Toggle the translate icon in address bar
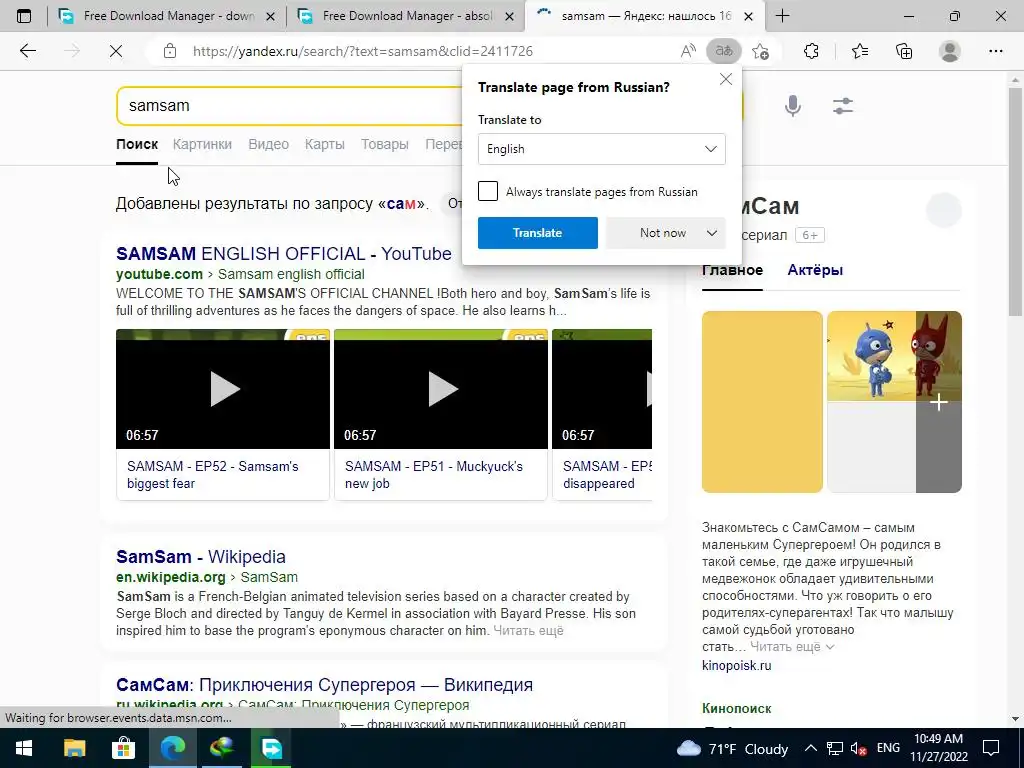 [x=724, y=51]
